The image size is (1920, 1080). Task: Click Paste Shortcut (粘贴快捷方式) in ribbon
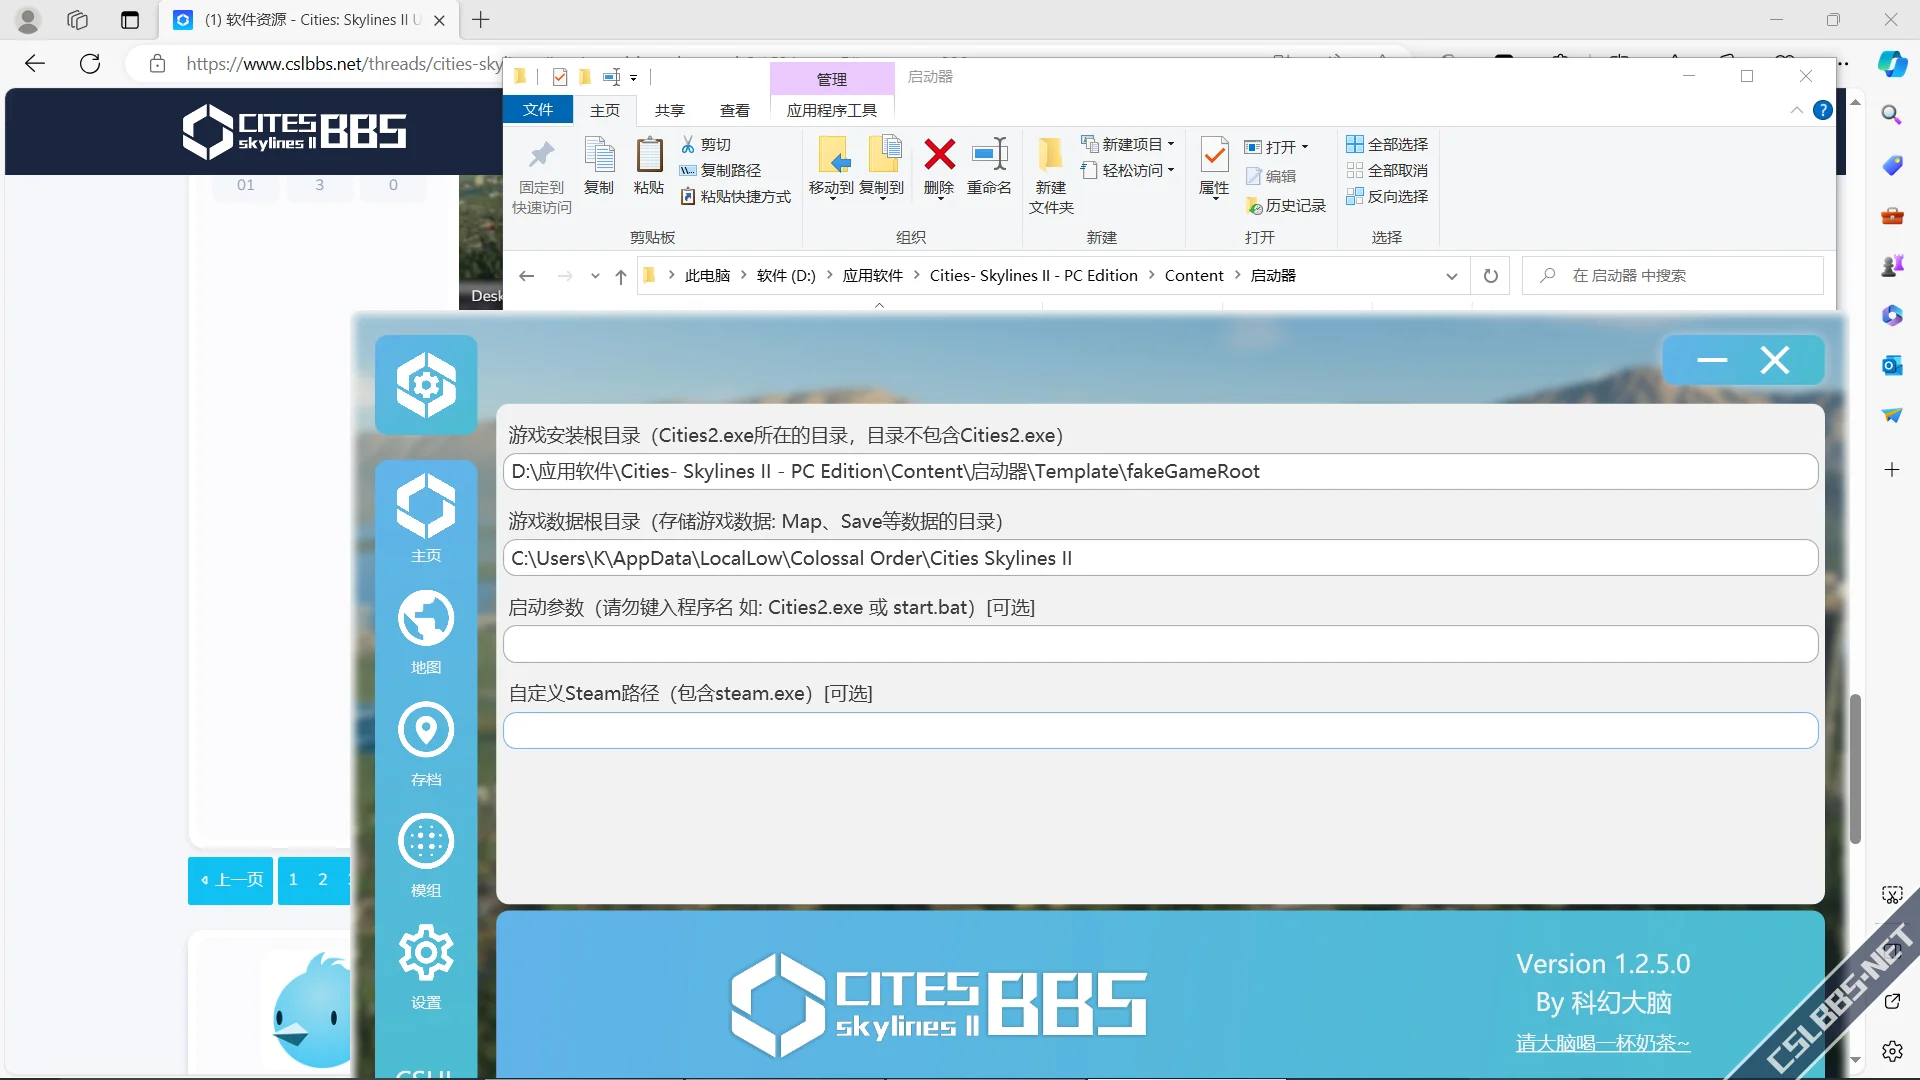coord(735,197)
